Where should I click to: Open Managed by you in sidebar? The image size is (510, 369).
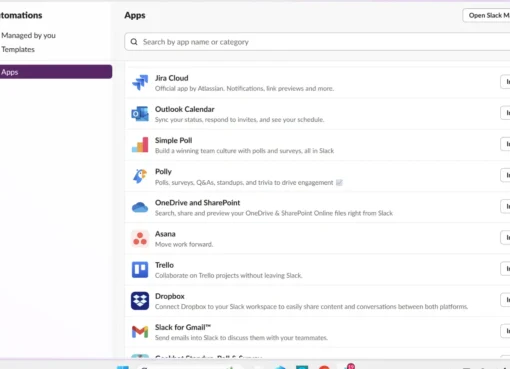click(x=28, y=35)
